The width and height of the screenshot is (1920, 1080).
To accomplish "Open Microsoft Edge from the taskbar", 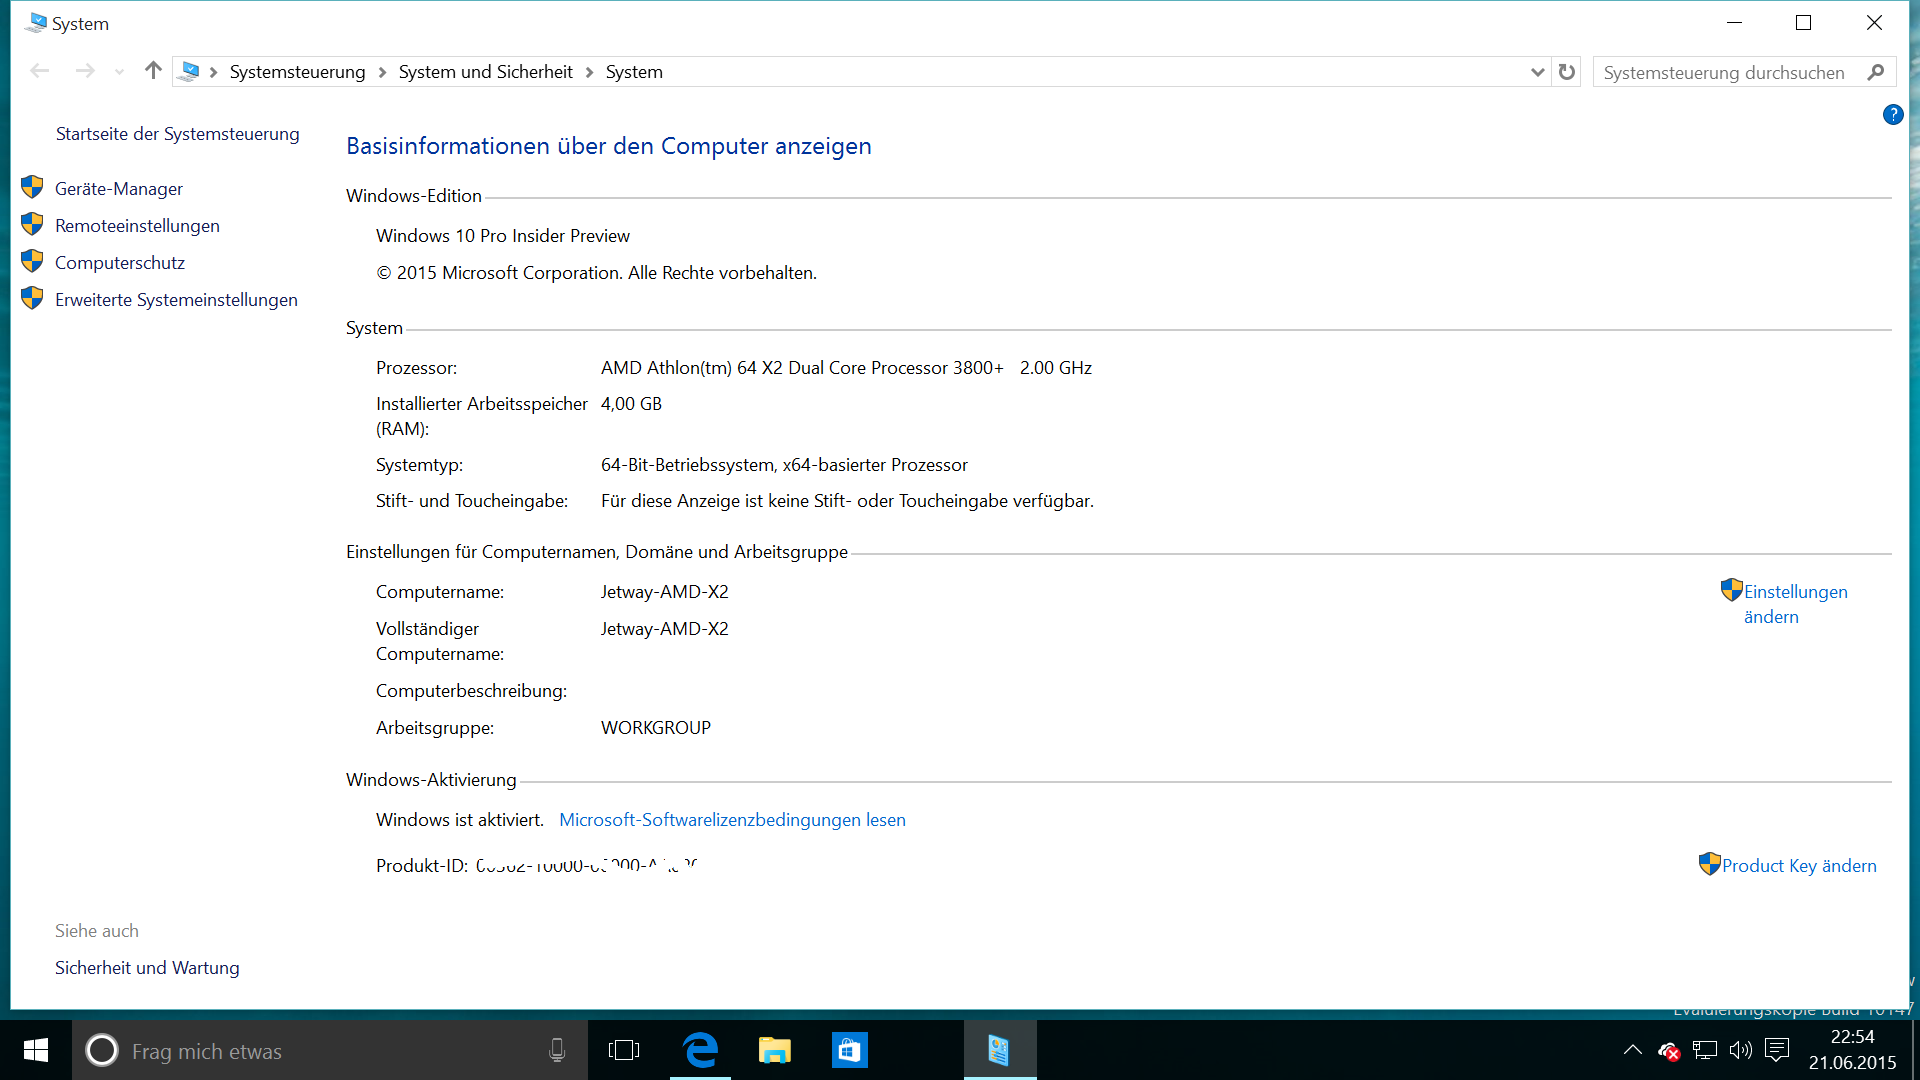I will coord(700,1050).
